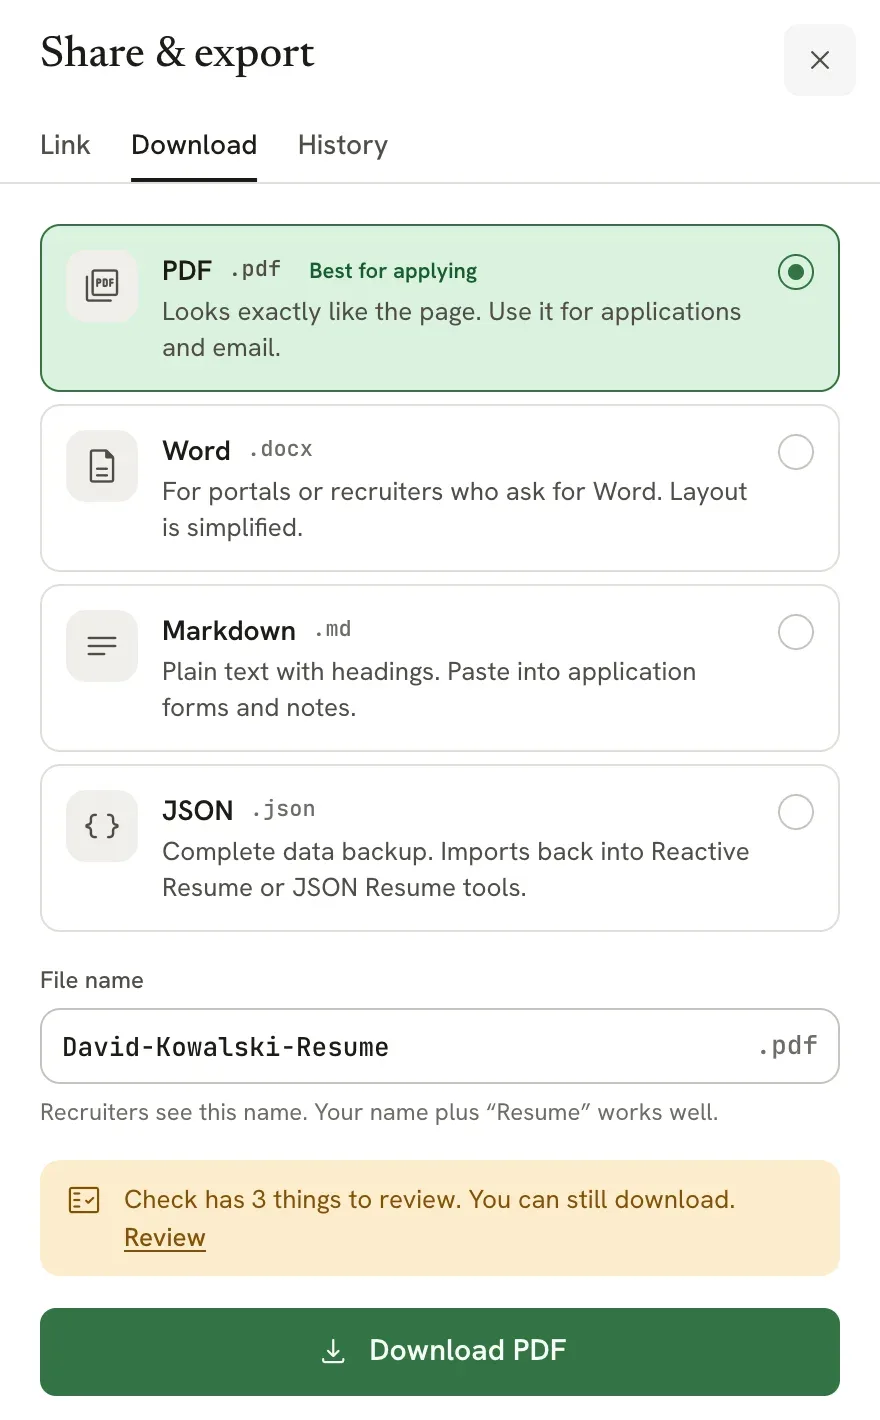This screenshot has width=880, height=1420.
Task: Switch to the Link tab
Action: (x=65, y=145)
